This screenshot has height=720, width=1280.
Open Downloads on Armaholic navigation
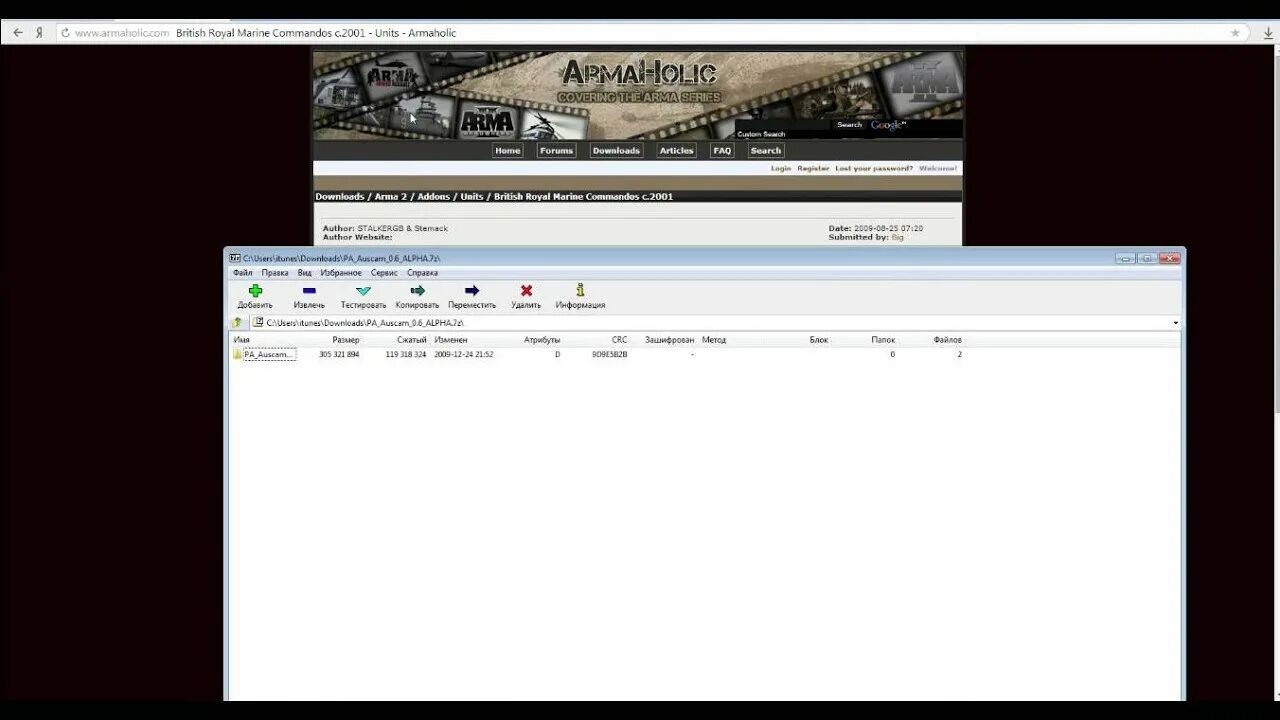pos(616,151)
